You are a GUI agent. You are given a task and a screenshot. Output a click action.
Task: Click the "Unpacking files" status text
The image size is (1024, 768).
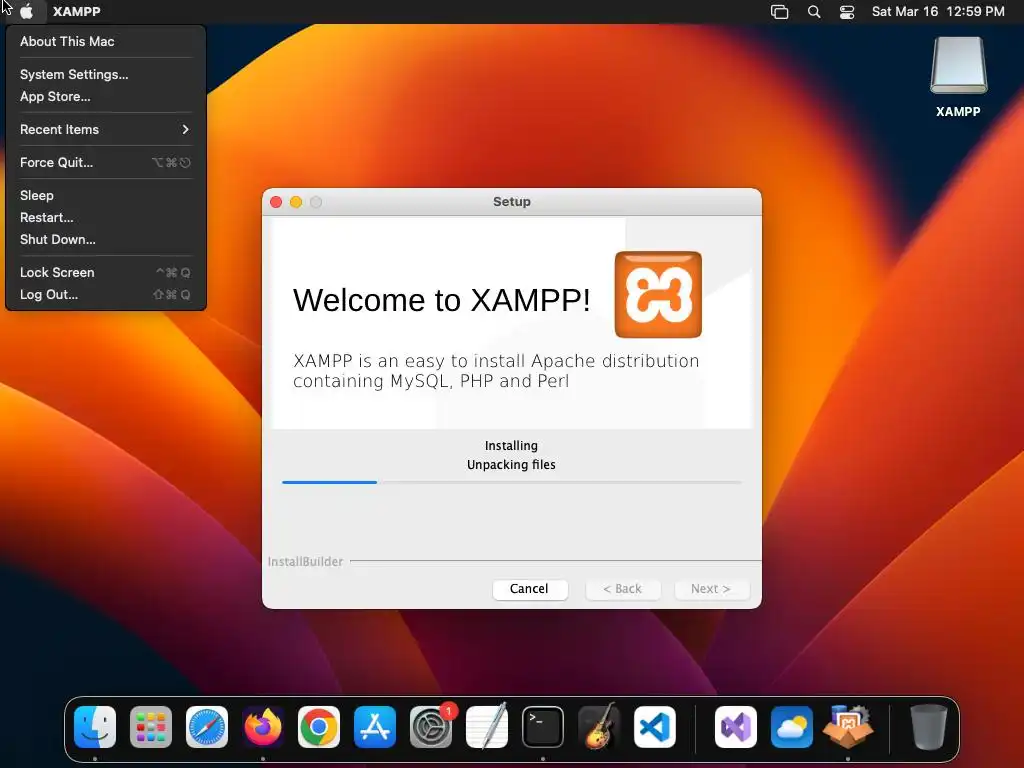pyautogui.click(x=511, y=464)
